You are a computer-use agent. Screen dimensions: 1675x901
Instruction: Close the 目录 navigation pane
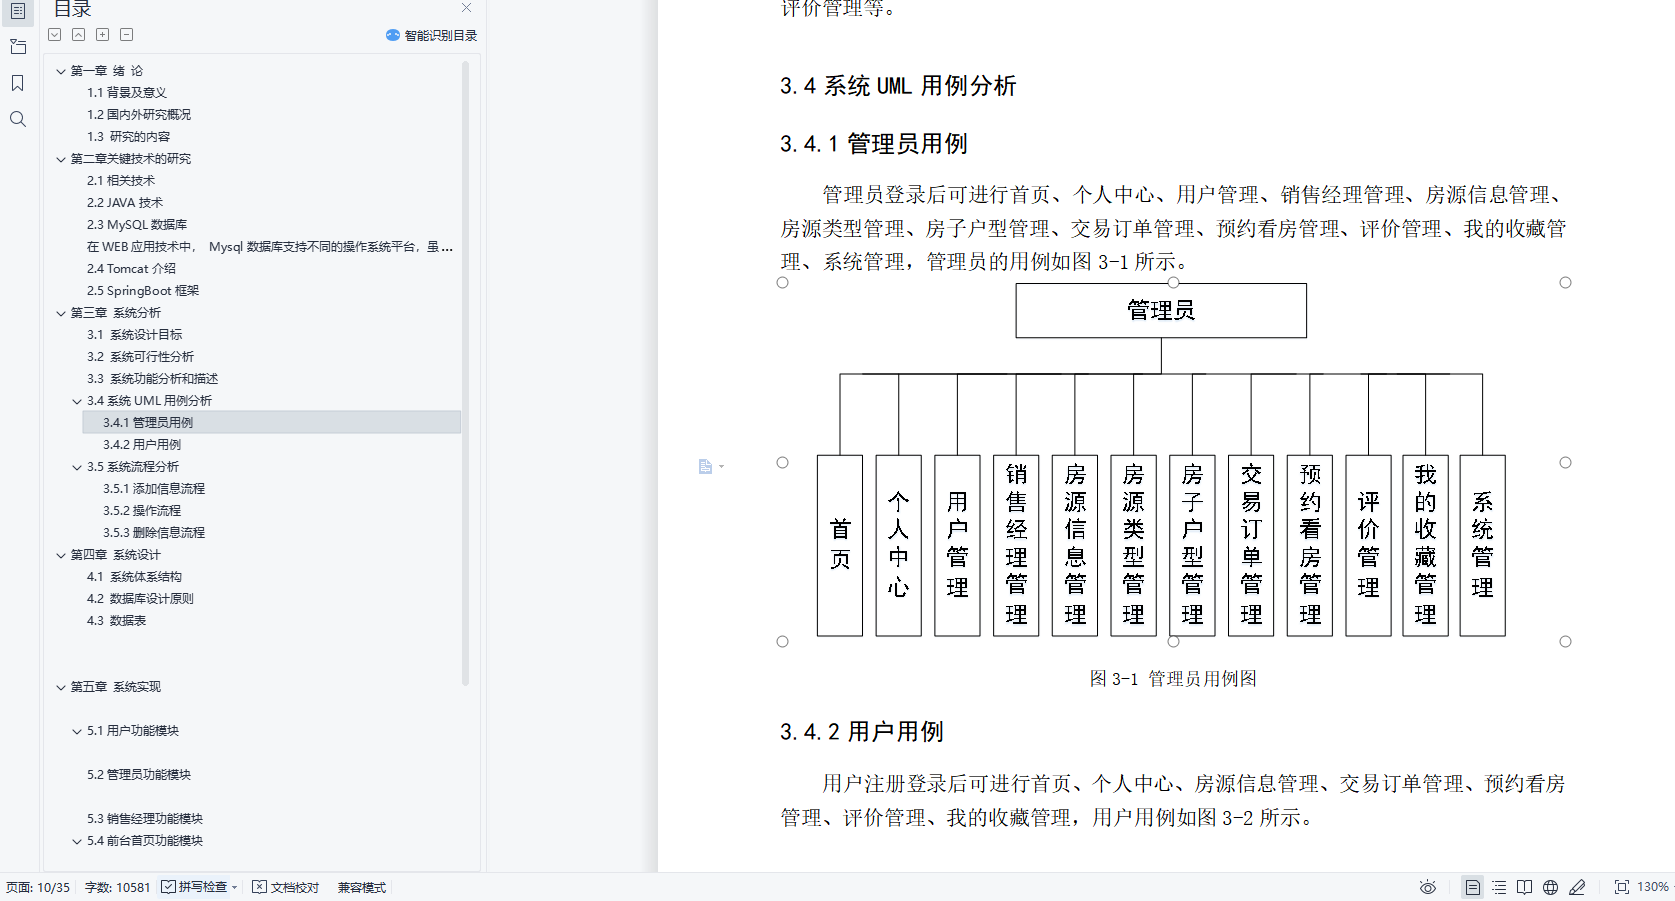466,8
